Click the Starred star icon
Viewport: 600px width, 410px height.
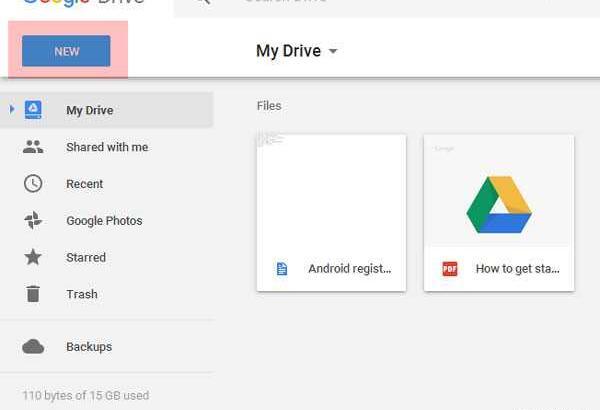(33, 257)
